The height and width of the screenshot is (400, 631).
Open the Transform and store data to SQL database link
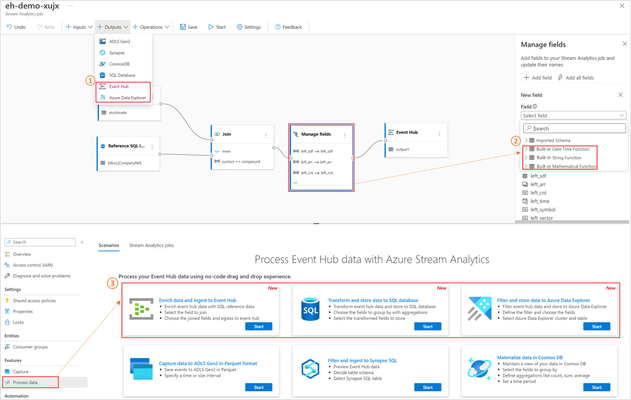point(373,300)
